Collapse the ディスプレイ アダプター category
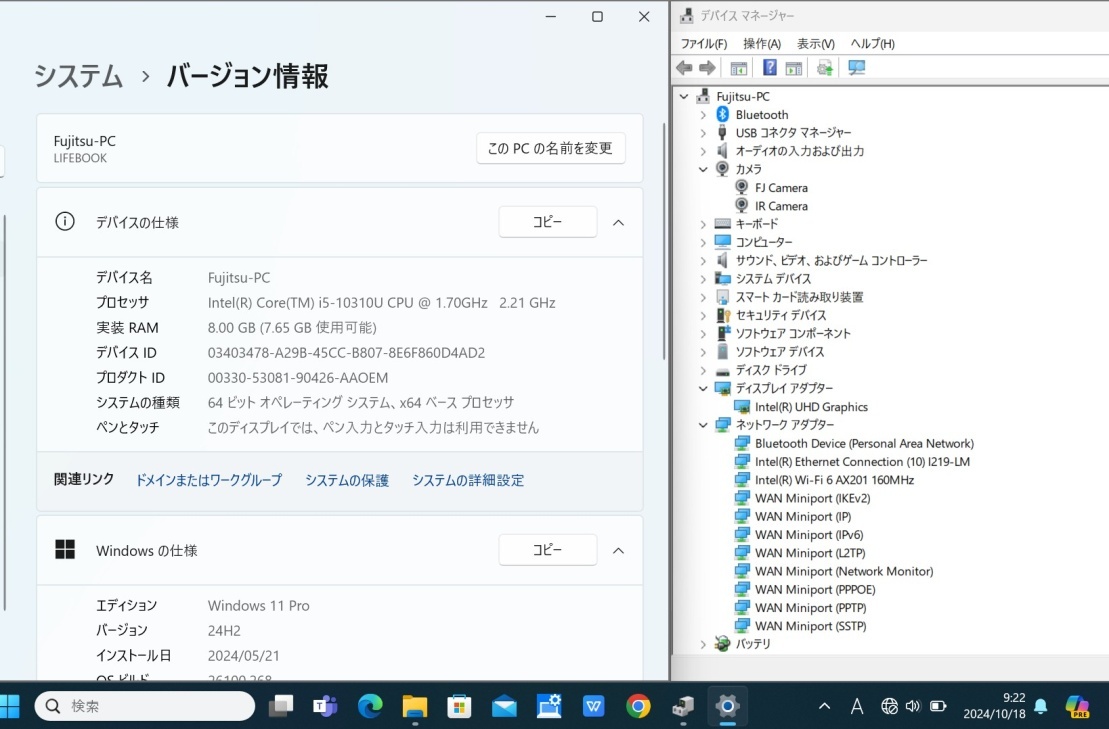 click(703, 388)
